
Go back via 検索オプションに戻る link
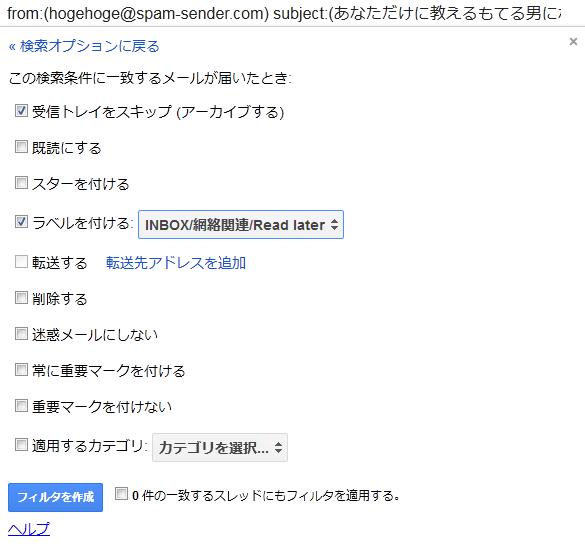tap(84, 46)
